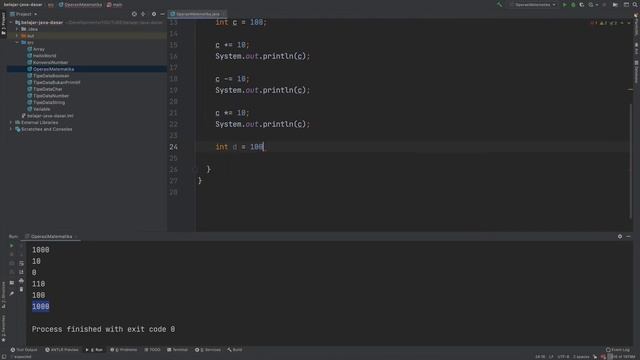Click the green Run button in top toolbar
The width and height of the screenshot is (640, 360).
[564, 5]
